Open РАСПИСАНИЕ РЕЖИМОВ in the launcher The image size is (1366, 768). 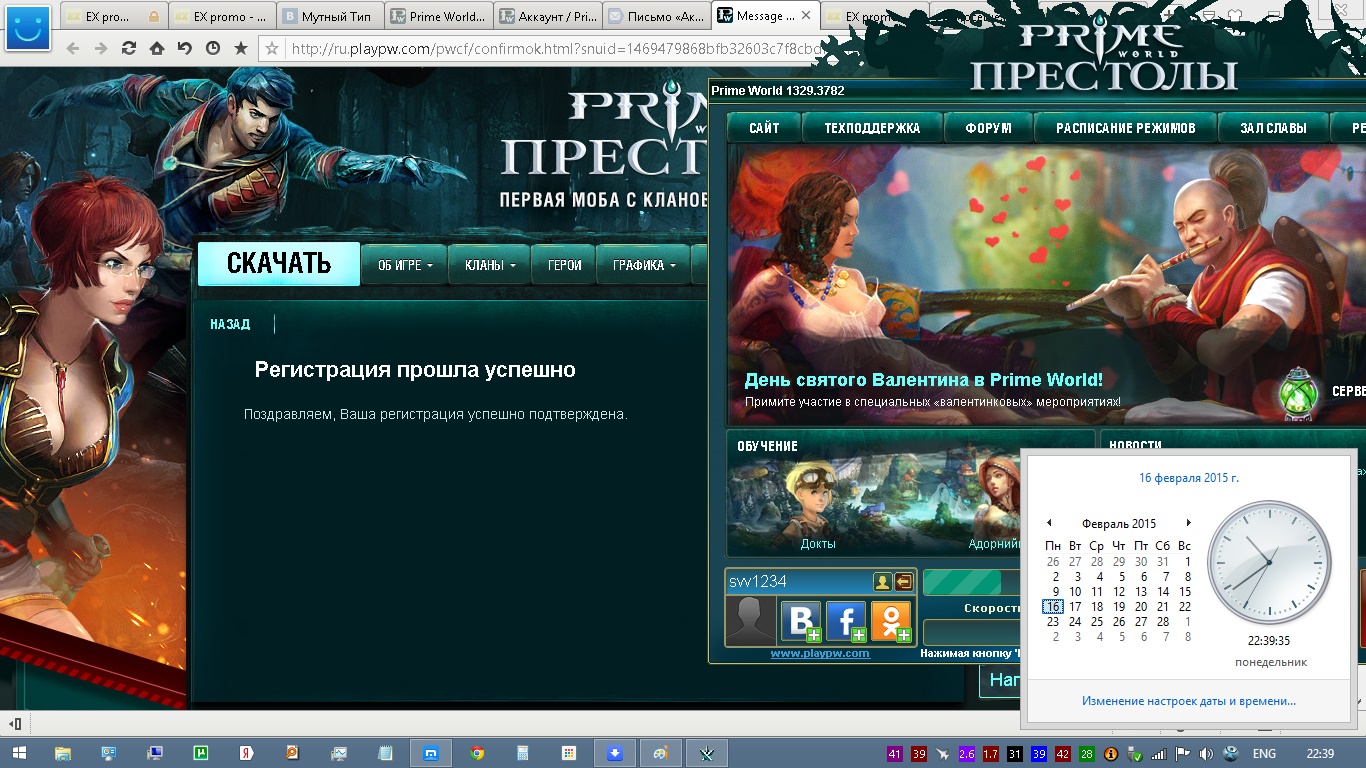coord(1125,128)
